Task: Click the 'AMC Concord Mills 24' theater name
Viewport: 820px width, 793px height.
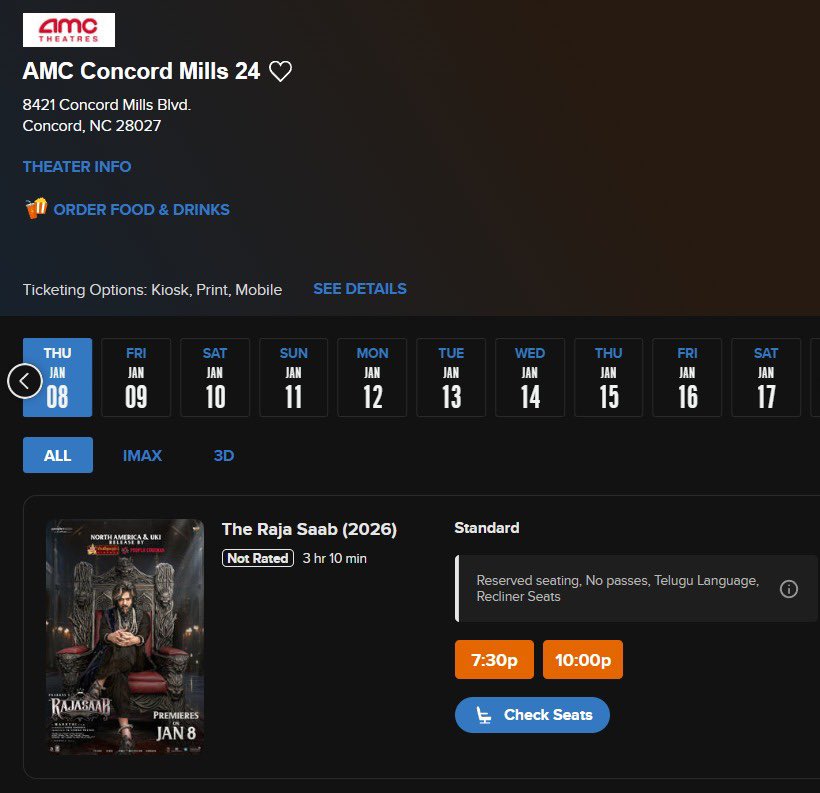Action: 141,71
